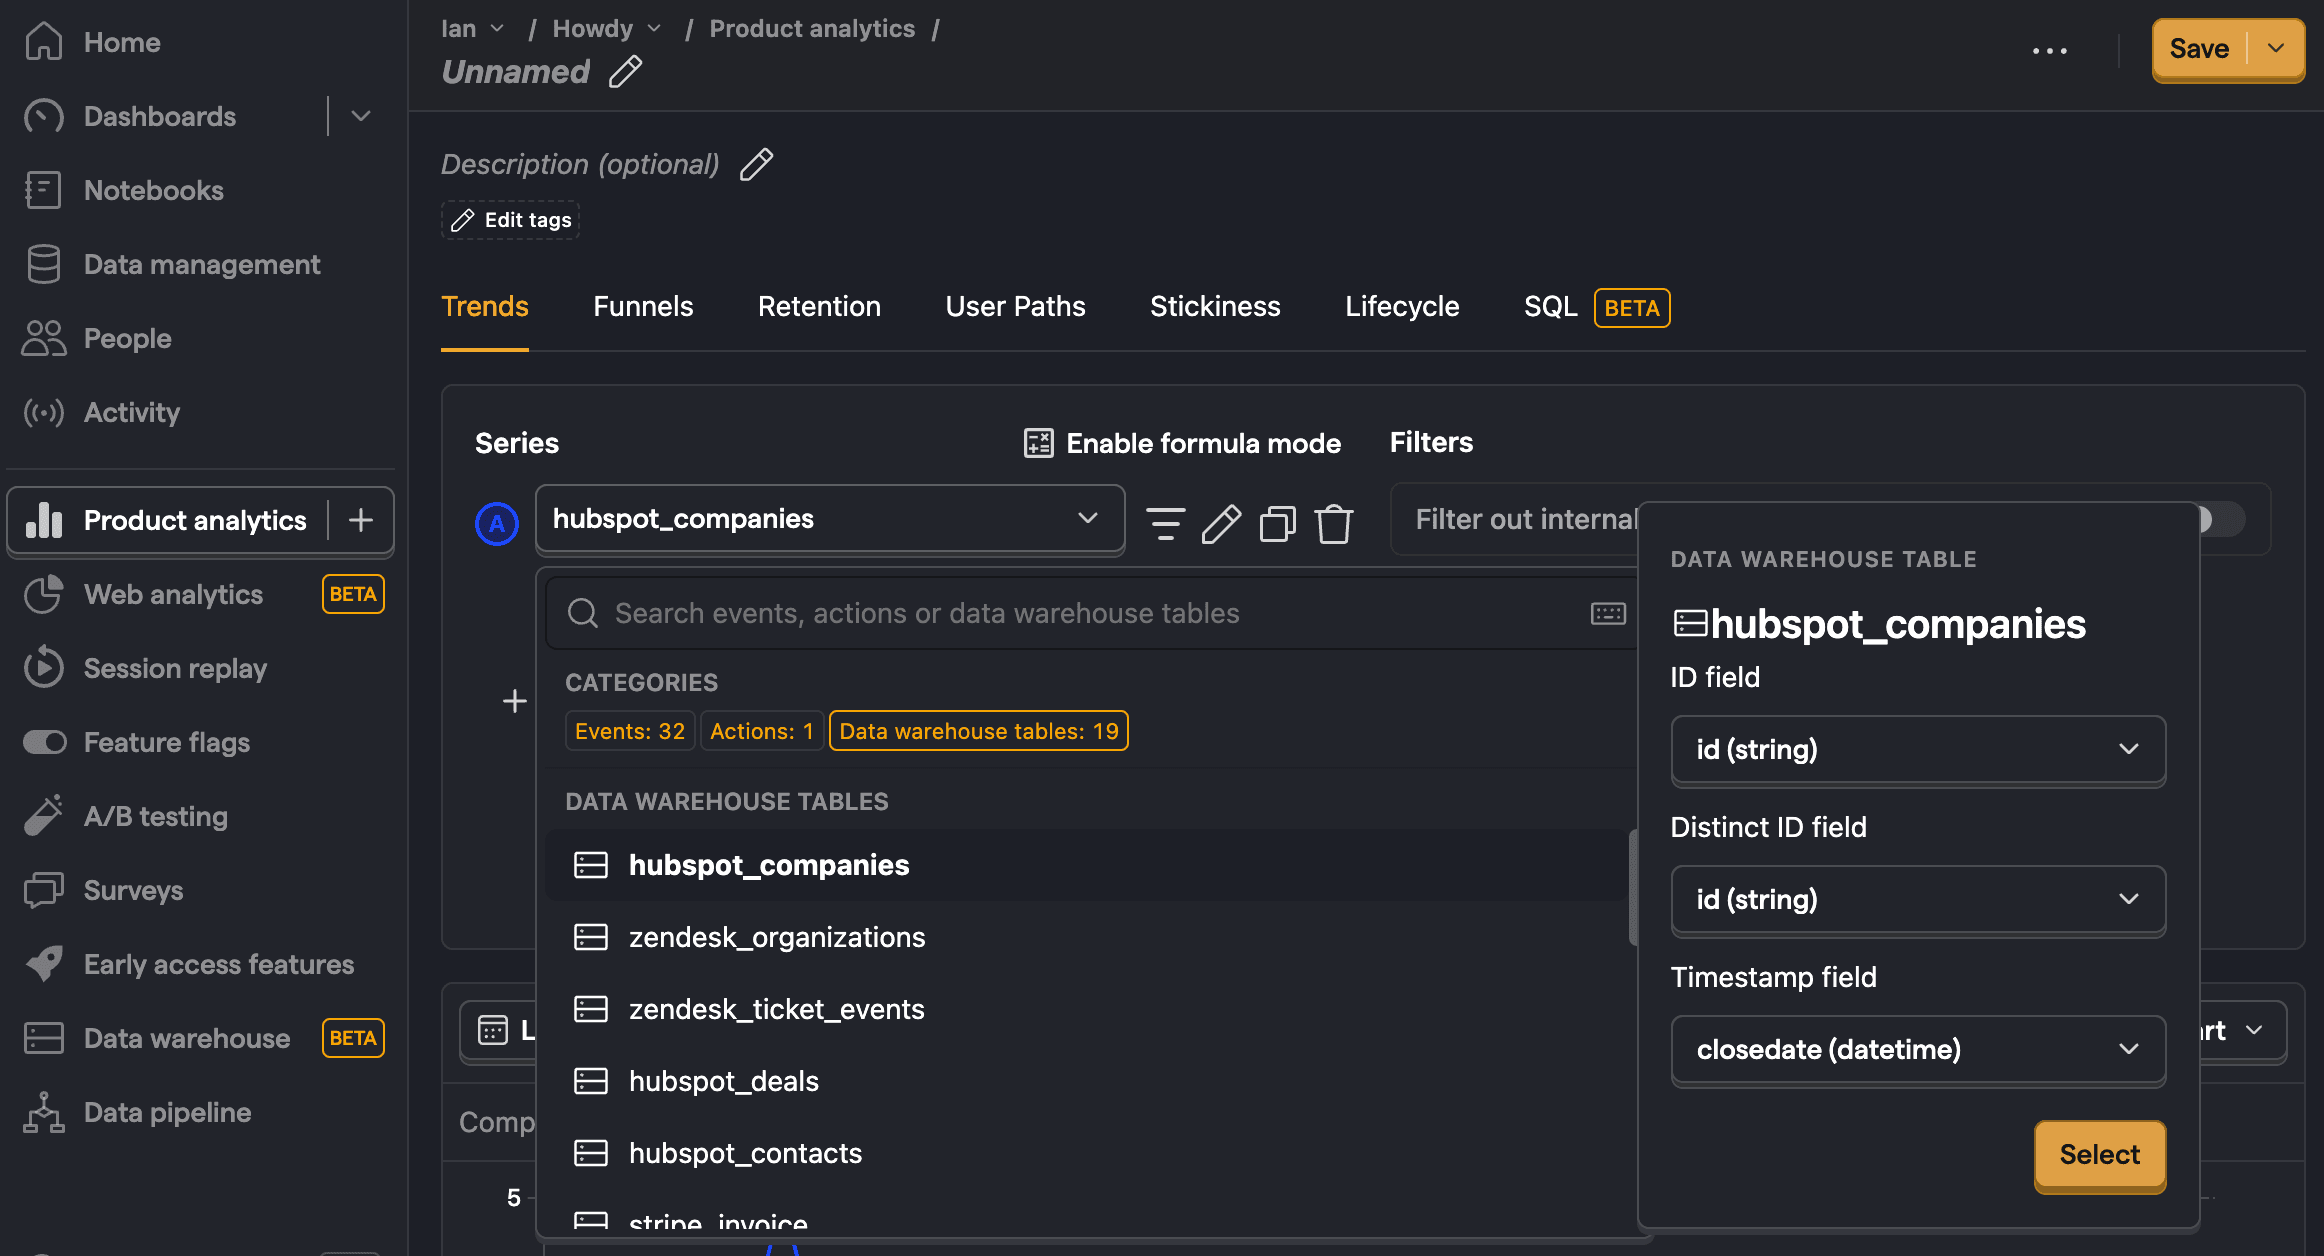2324x1256 pixels.
Task: Switch to the Funnels tab
Action: coord(643,306)
